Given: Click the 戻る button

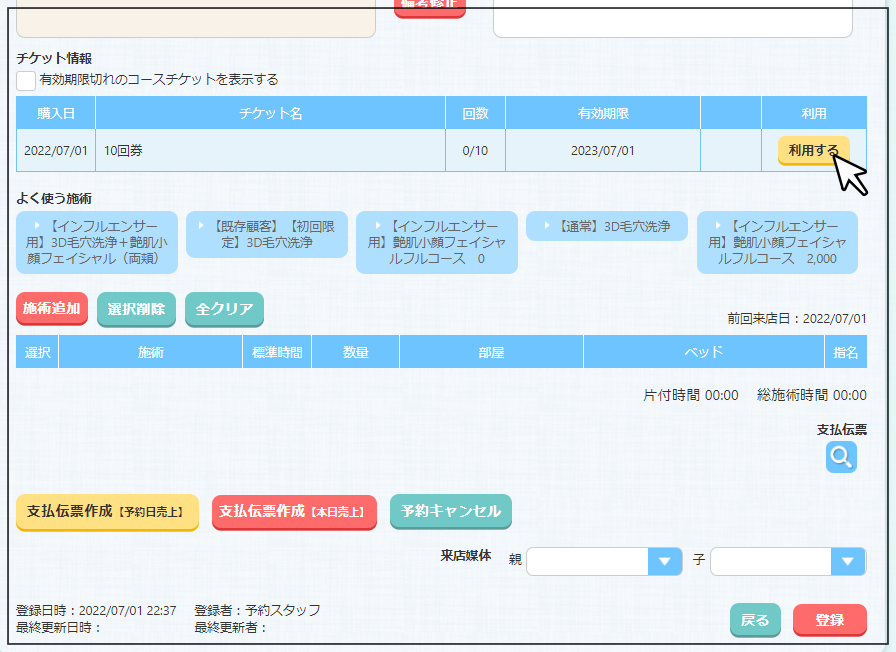Looking at the screenshot, I should click(755, 620).
